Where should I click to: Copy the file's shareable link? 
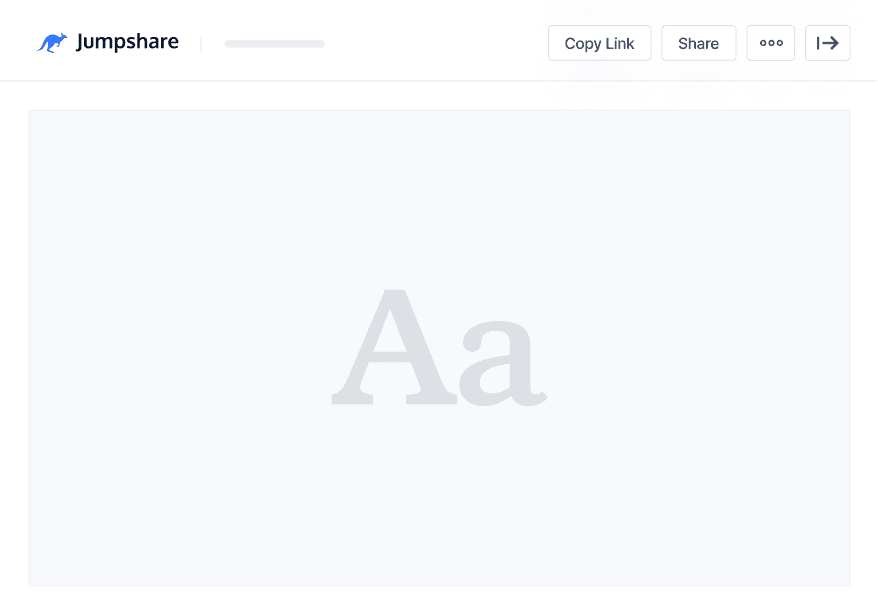point(599,43)
